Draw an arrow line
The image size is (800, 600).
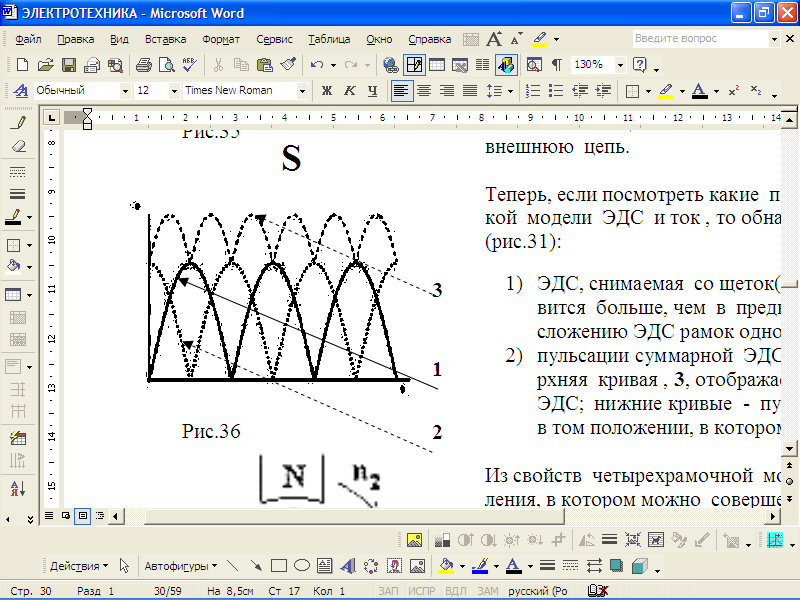(x=256, y=566)
